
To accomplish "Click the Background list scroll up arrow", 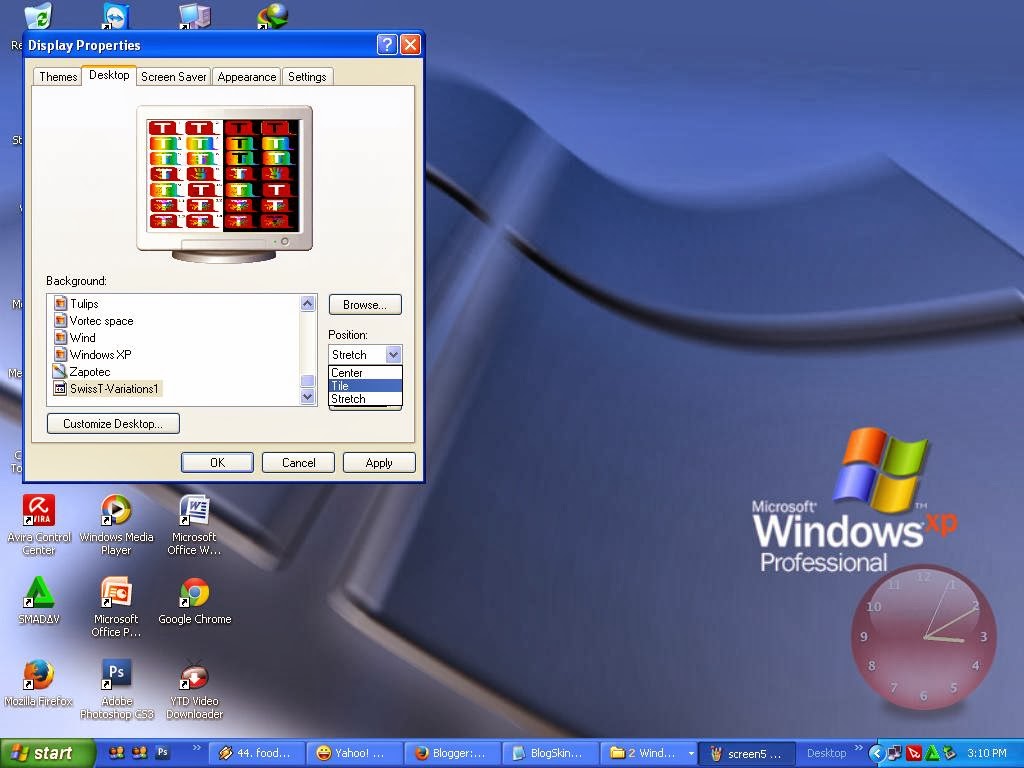I will (x=308, y=303).
